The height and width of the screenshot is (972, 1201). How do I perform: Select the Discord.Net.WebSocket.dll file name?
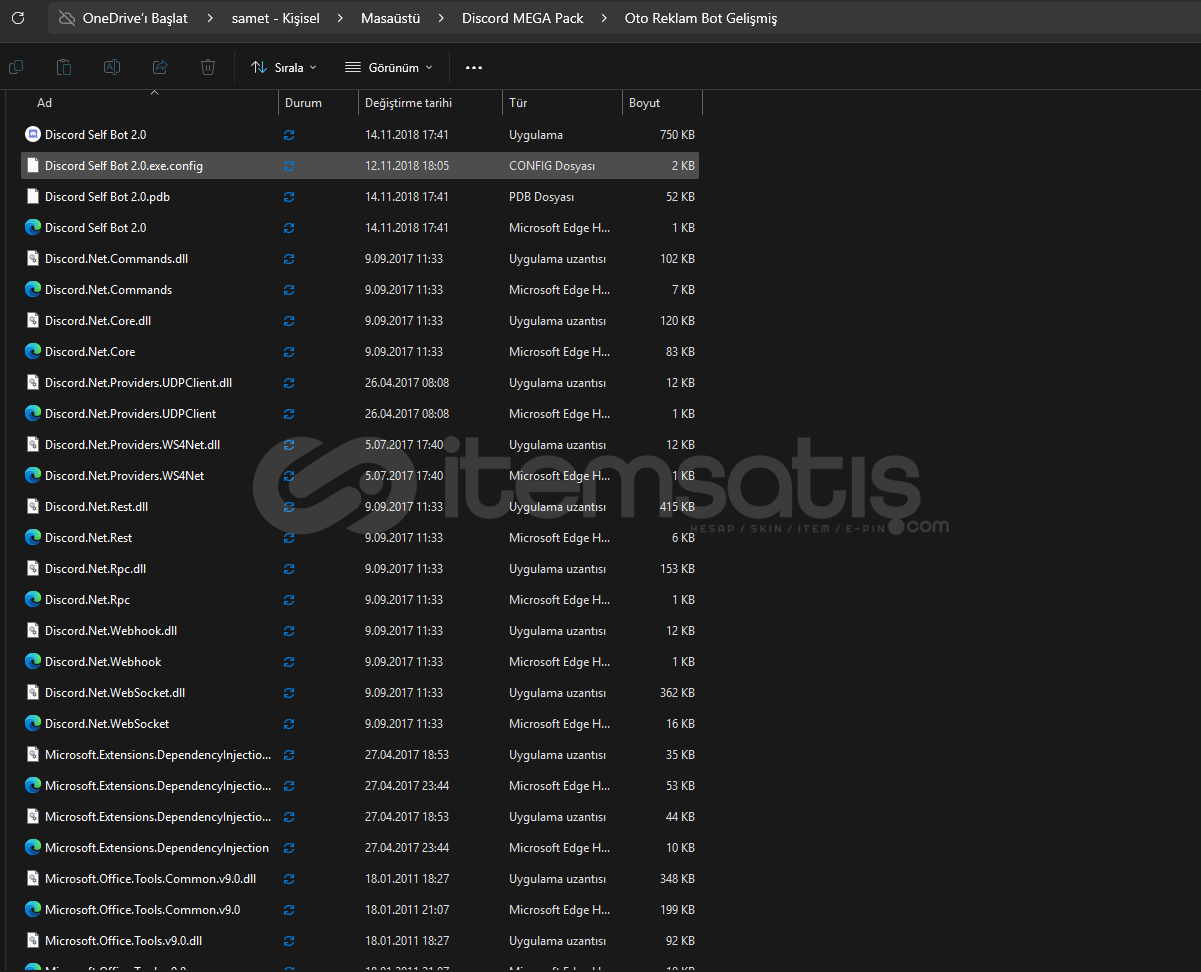click(115, 693)
